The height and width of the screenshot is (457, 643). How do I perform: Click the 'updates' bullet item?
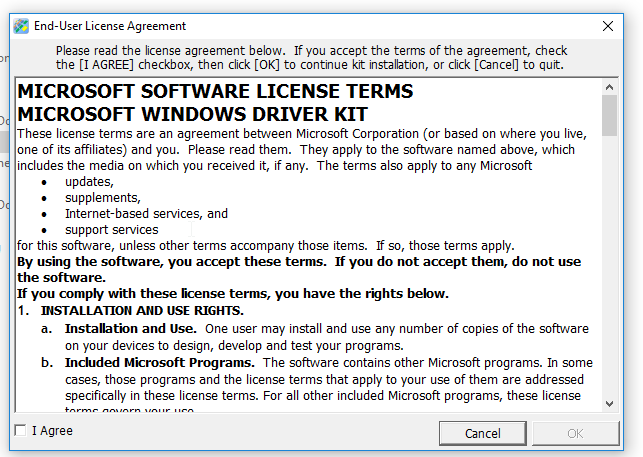tap(89, 181)
